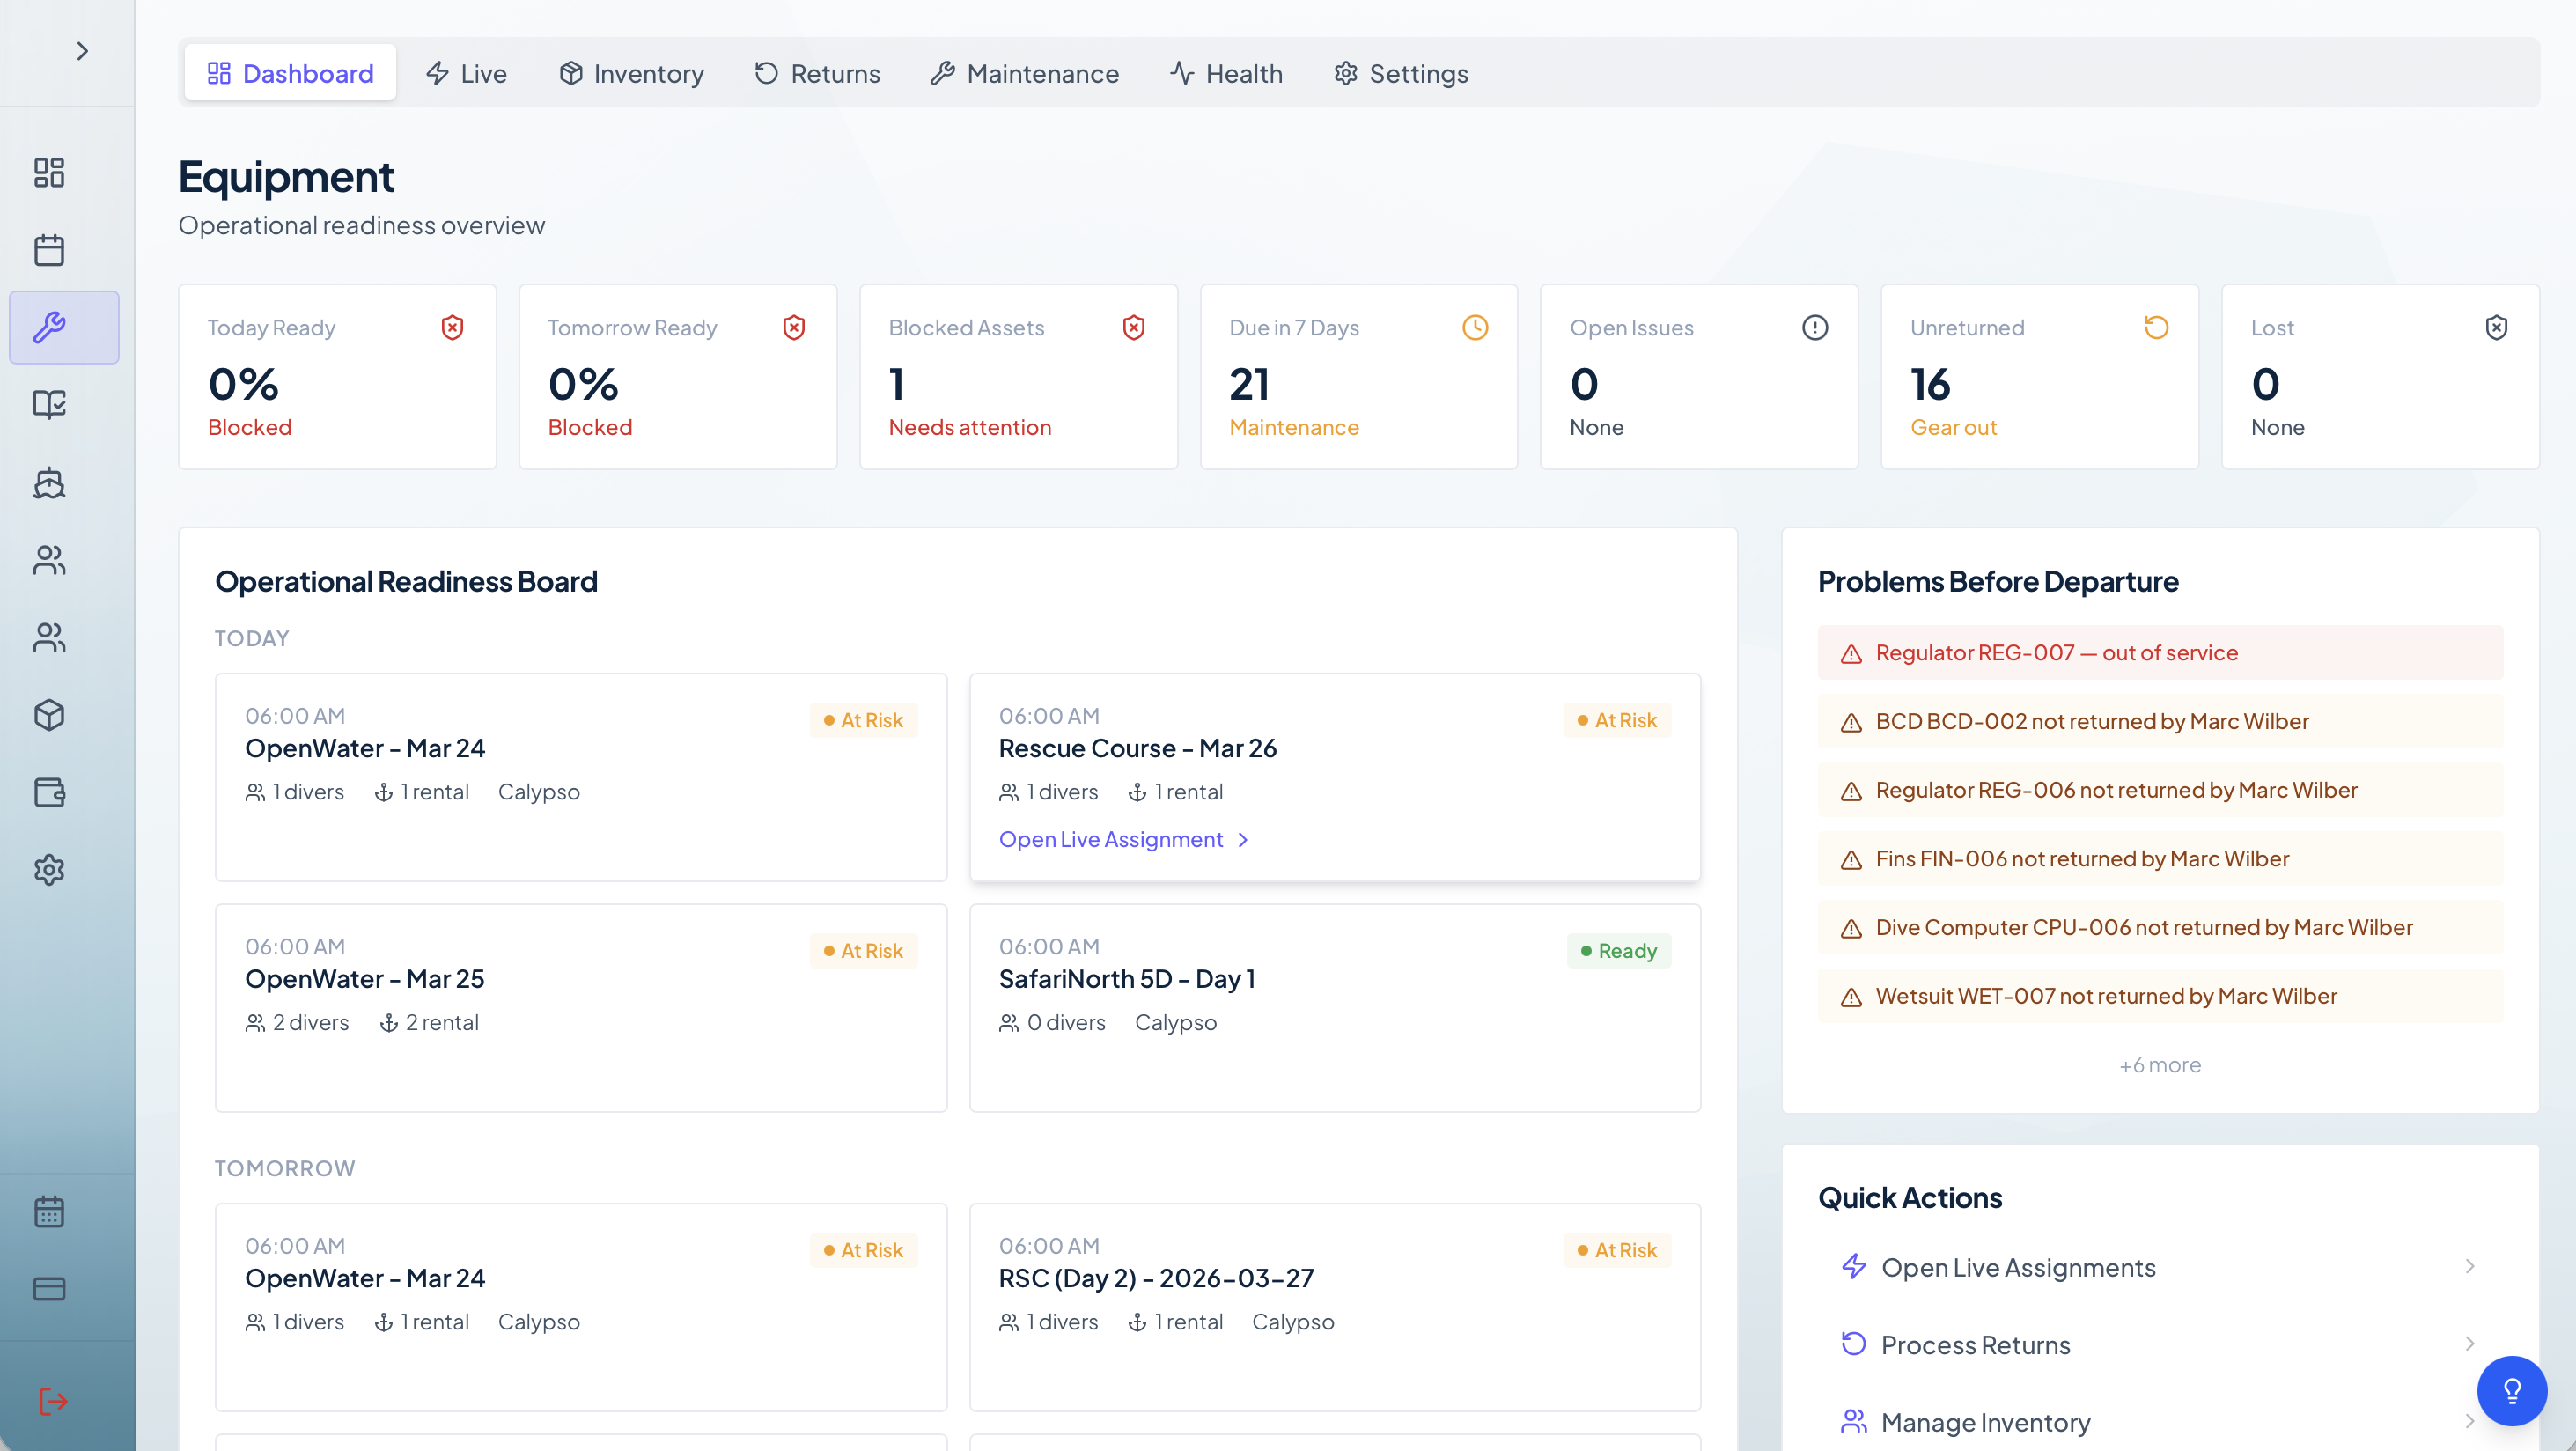
Task: Open the lower people icon in sidebar
Action: click(49, 637)
